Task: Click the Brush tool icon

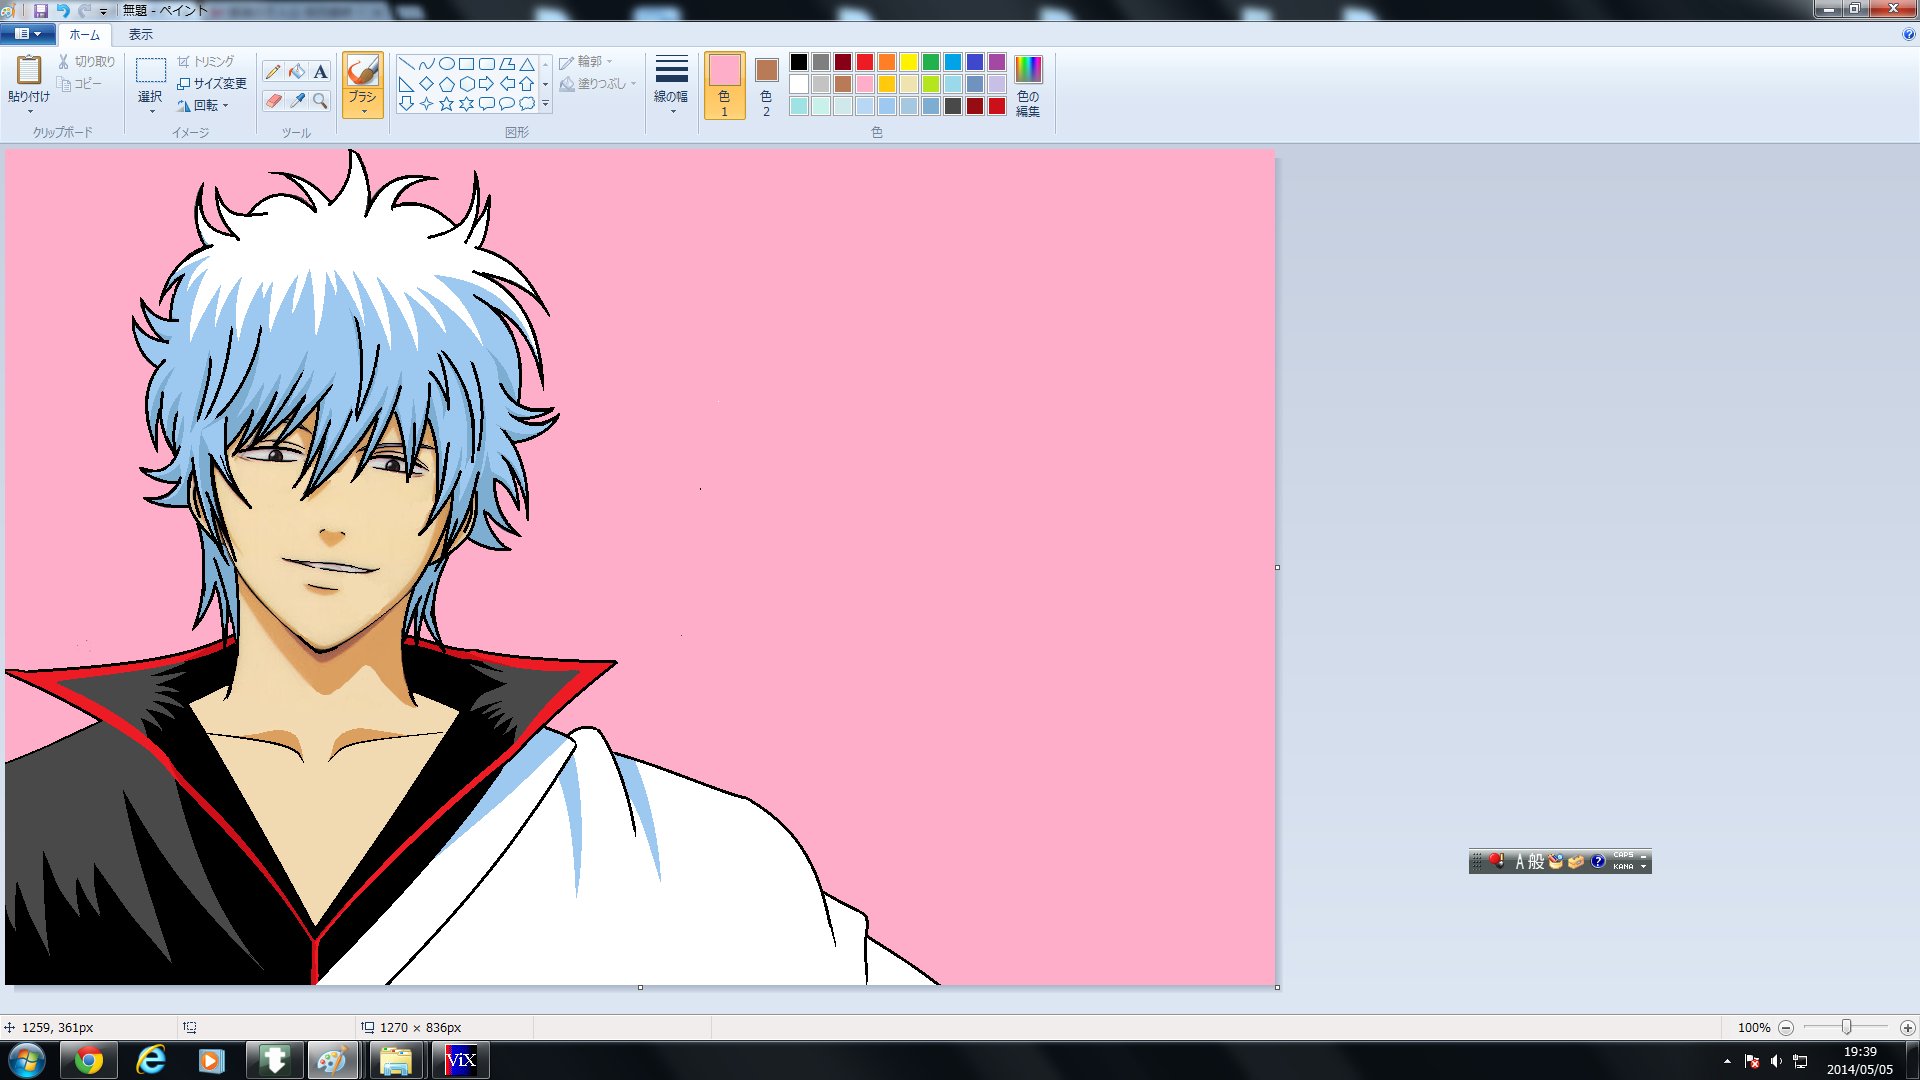Action: click(x=362, y=70)
